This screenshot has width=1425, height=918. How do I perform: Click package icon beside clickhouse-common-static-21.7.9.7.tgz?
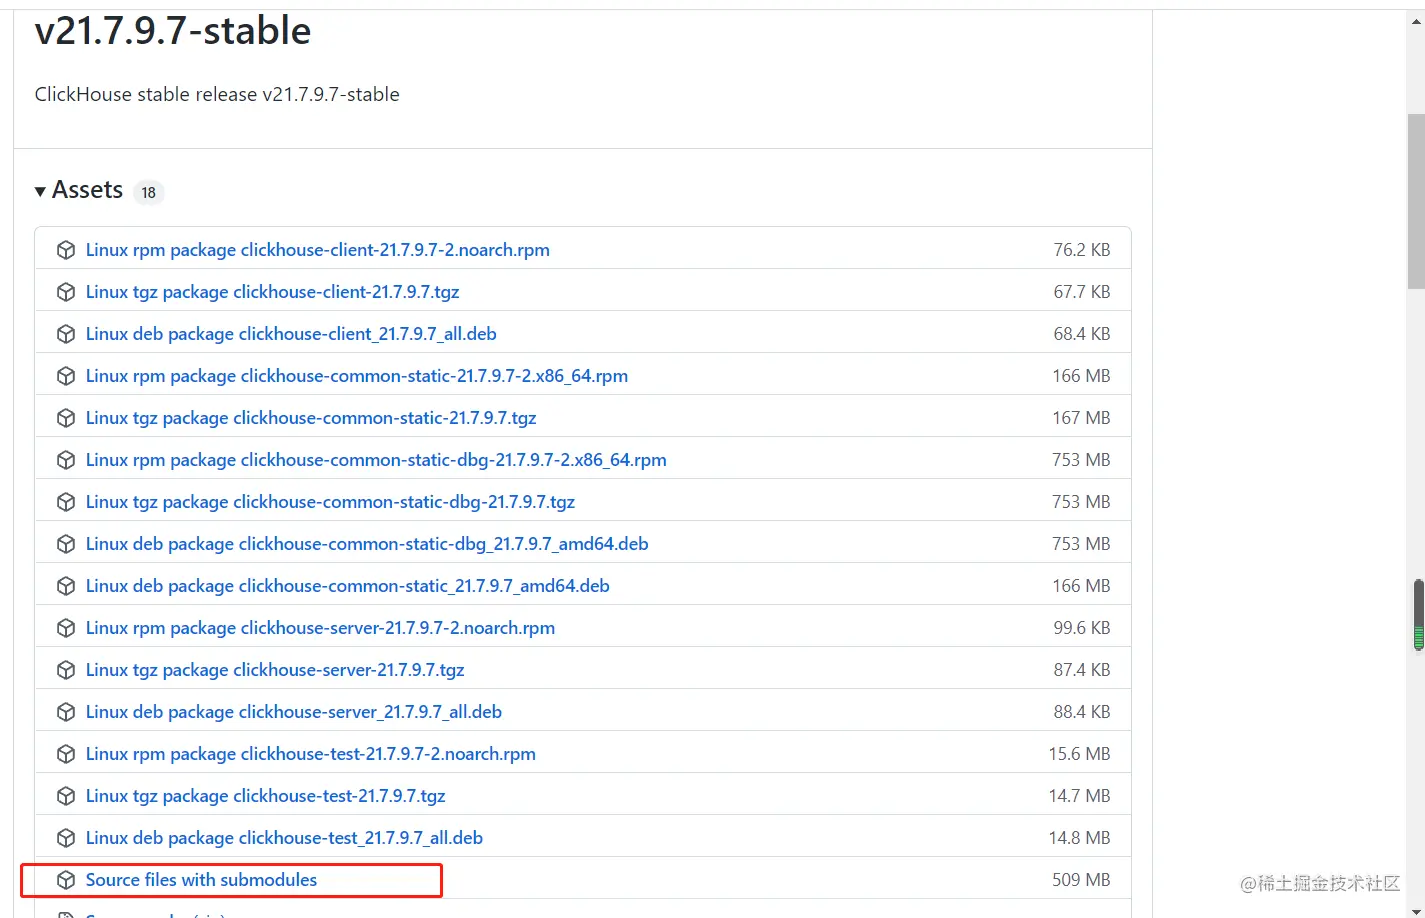point(66,418)
